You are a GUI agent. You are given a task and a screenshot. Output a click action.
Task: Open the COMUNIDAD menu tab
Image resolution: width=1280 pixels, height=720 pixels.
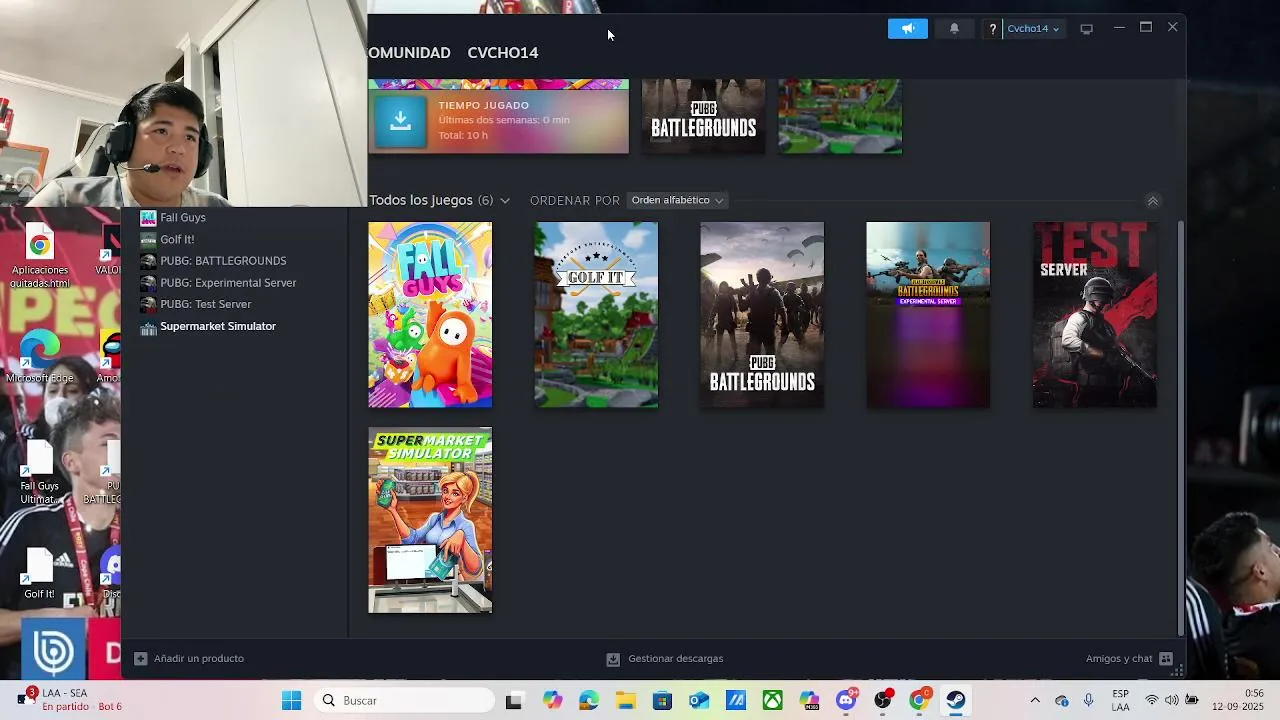[409, 53]
